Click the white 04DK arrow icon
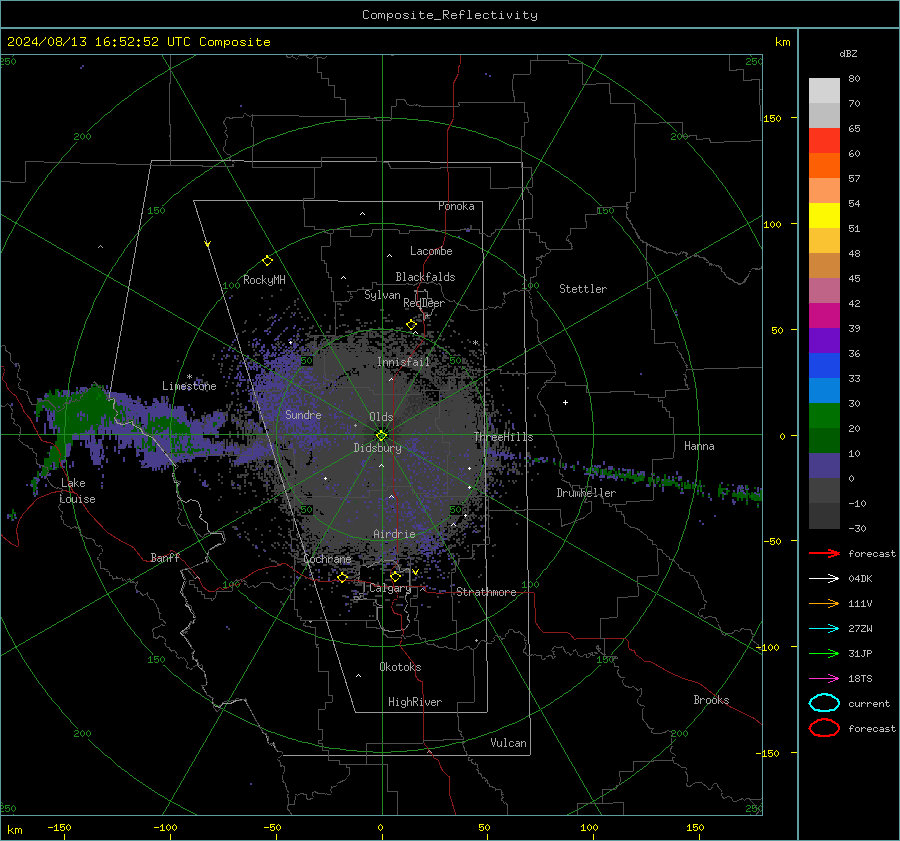900x841 pixels. [824, 578]
